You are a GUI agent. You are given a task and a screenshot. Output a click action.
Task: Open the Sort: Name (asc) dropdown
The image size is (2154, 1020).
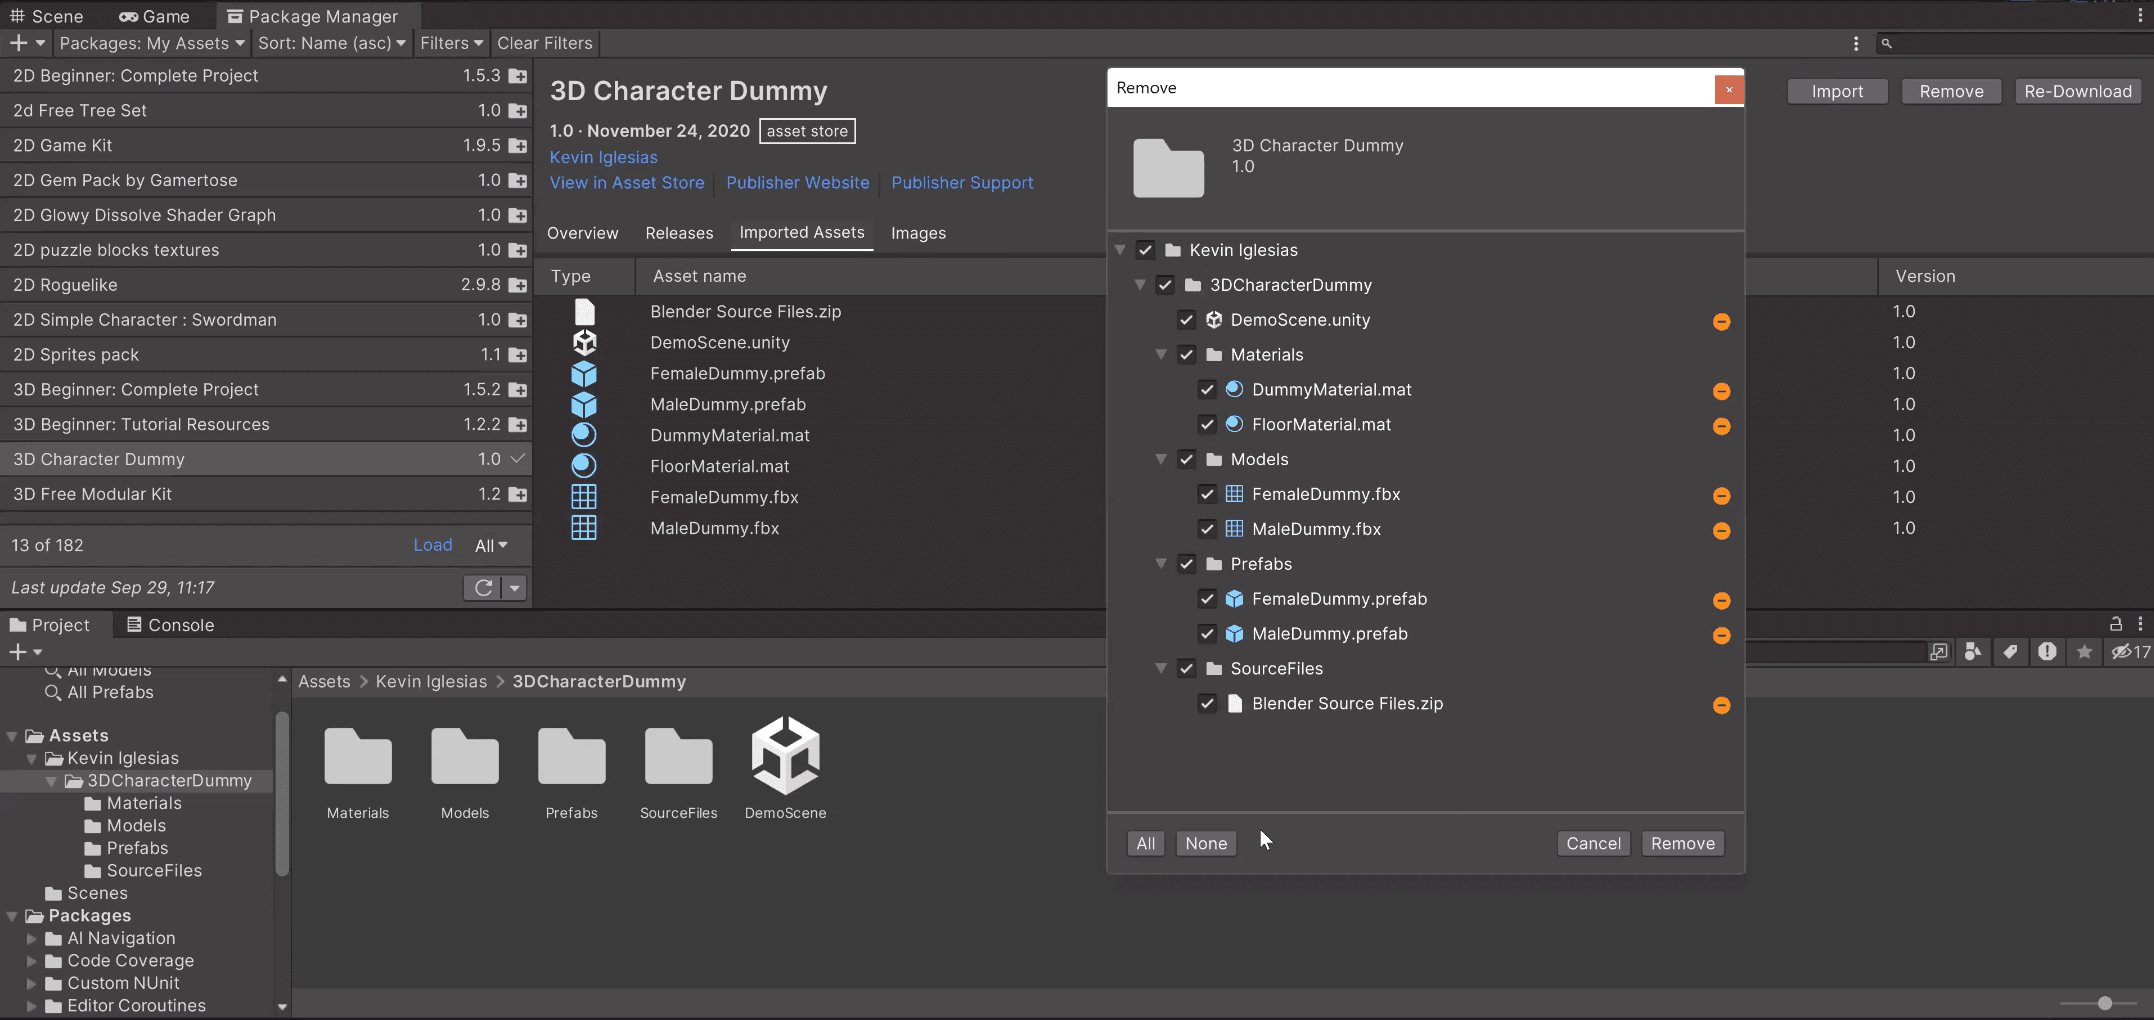331,43
